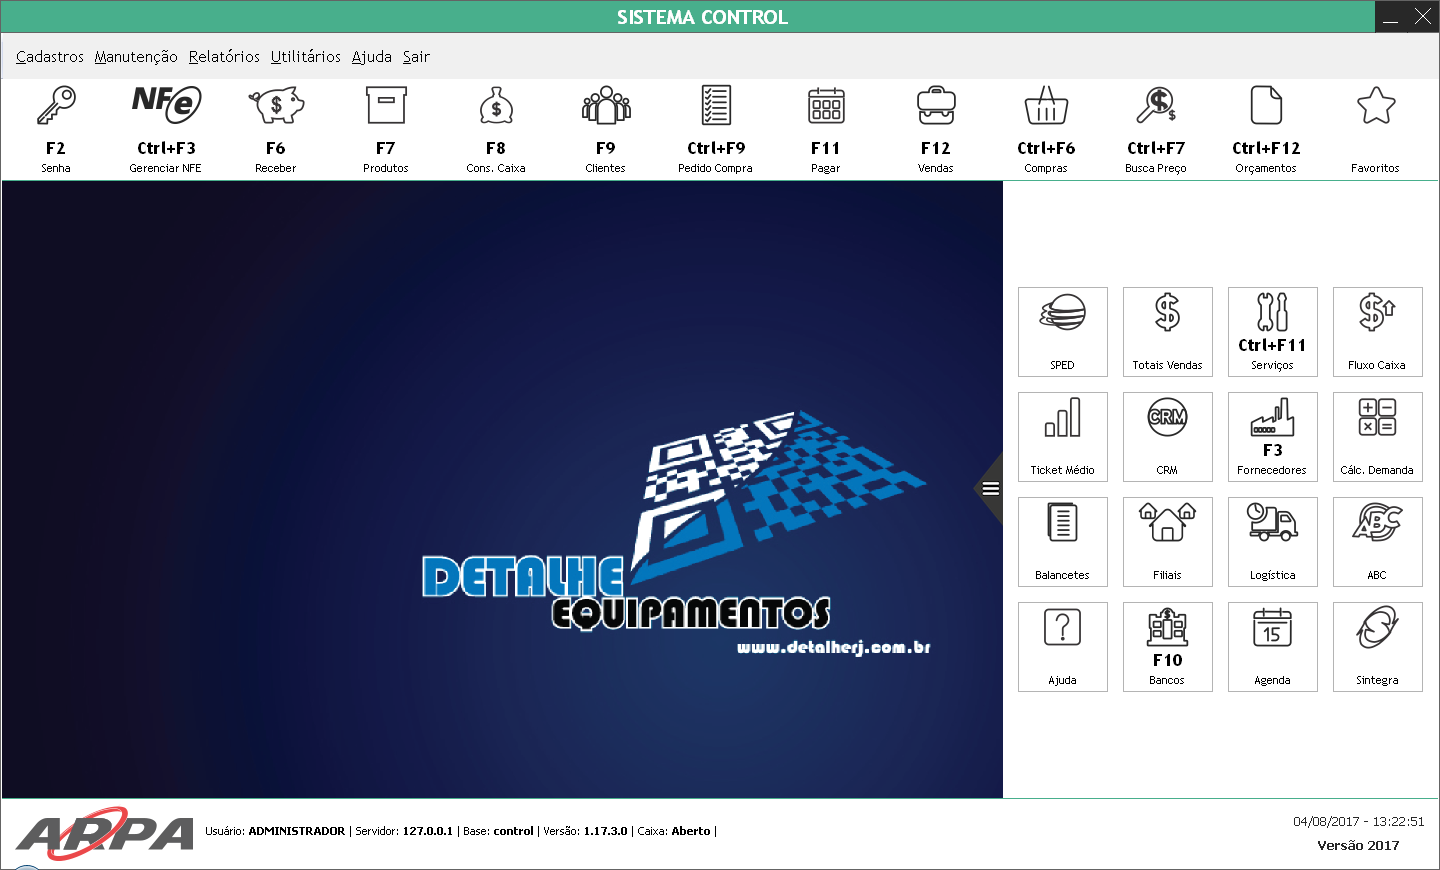Viewport: 1440px width, 870px height.
Task: Open the Sintegra tile
Action: (1378, 647)
